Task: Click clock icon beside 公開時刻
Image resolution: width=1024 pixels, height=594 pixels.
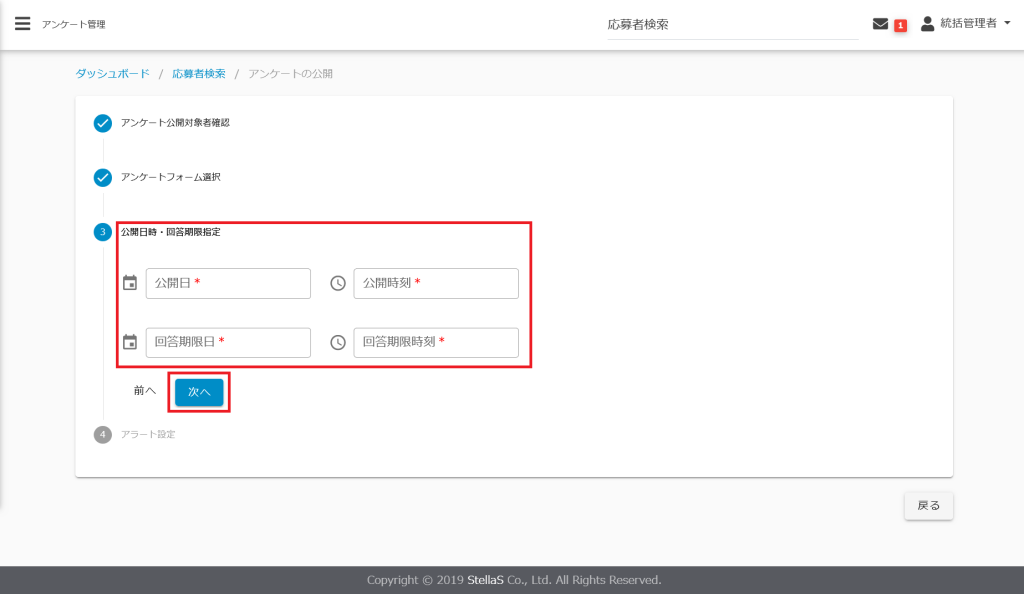Action: [x=338, y=283]
